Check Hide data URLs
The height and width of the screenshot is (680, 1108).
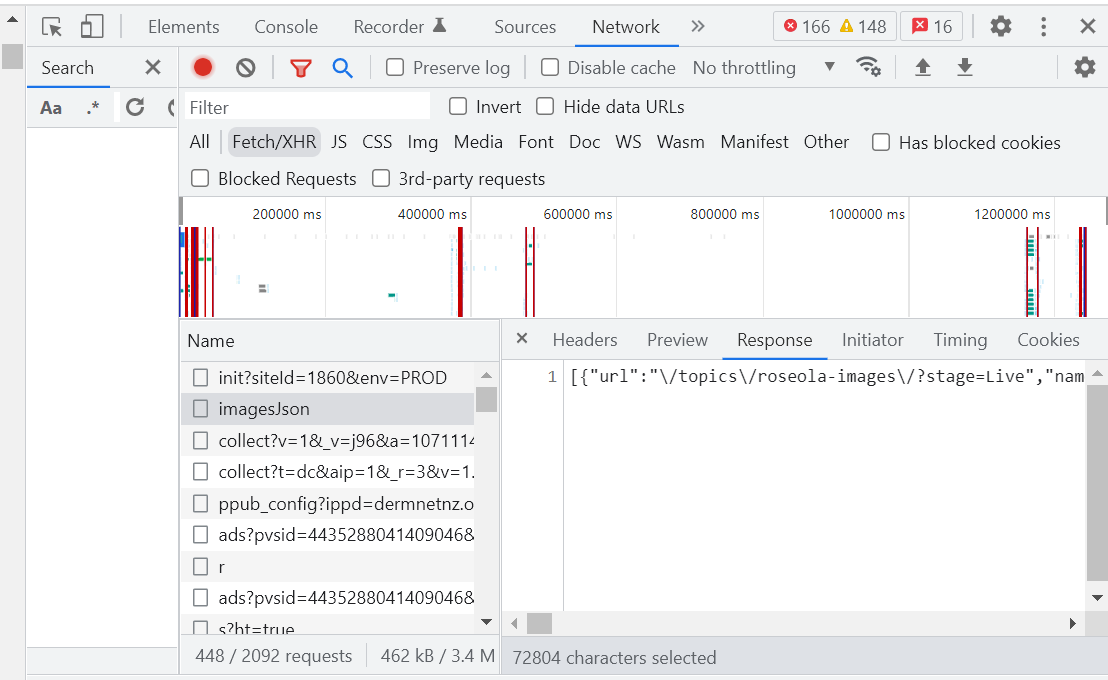tap(545, 107)
